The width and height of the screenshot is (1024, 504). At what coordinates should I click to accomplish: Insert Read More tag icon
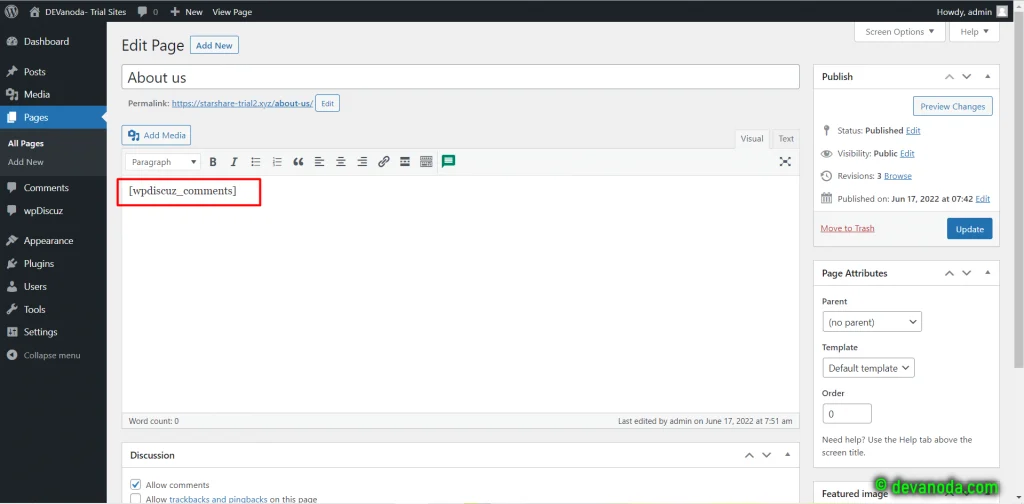pyautogui.click(x=405, y=162)
